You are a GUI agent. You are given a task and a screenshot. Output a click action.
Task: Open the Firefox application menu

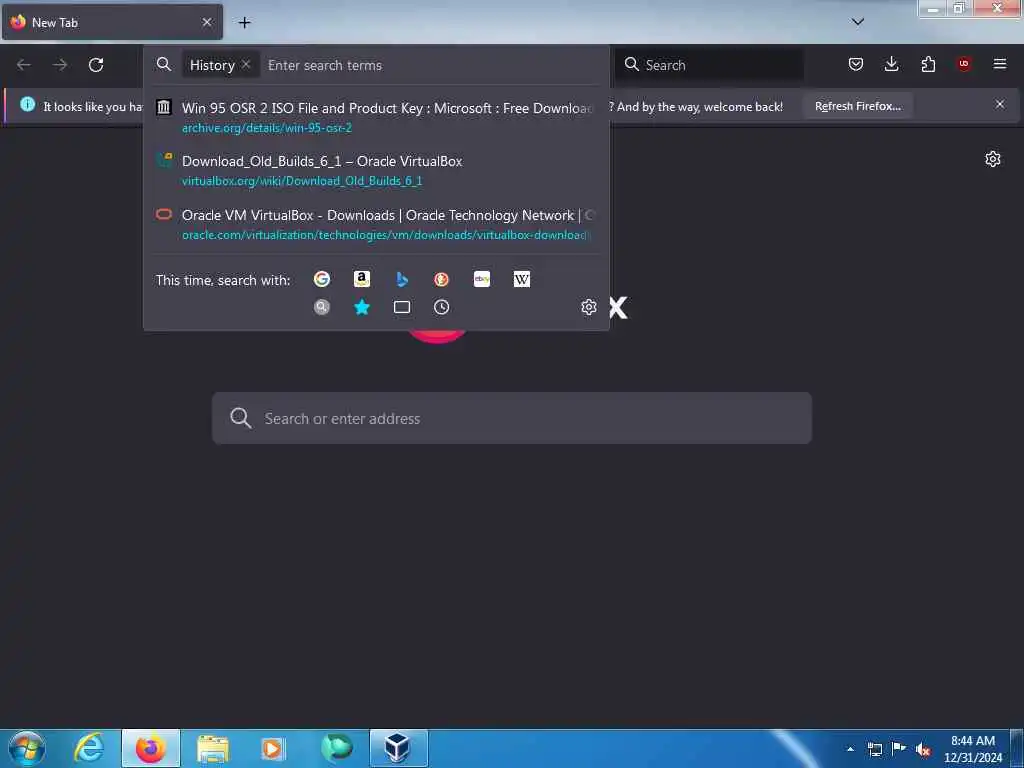(x=1000, y=64)
